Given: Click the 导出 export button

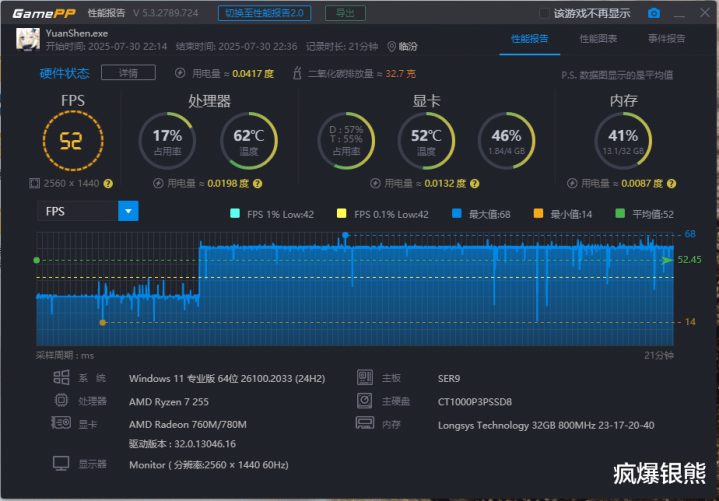Looking at the screenshot, I should tap(345, 13).
